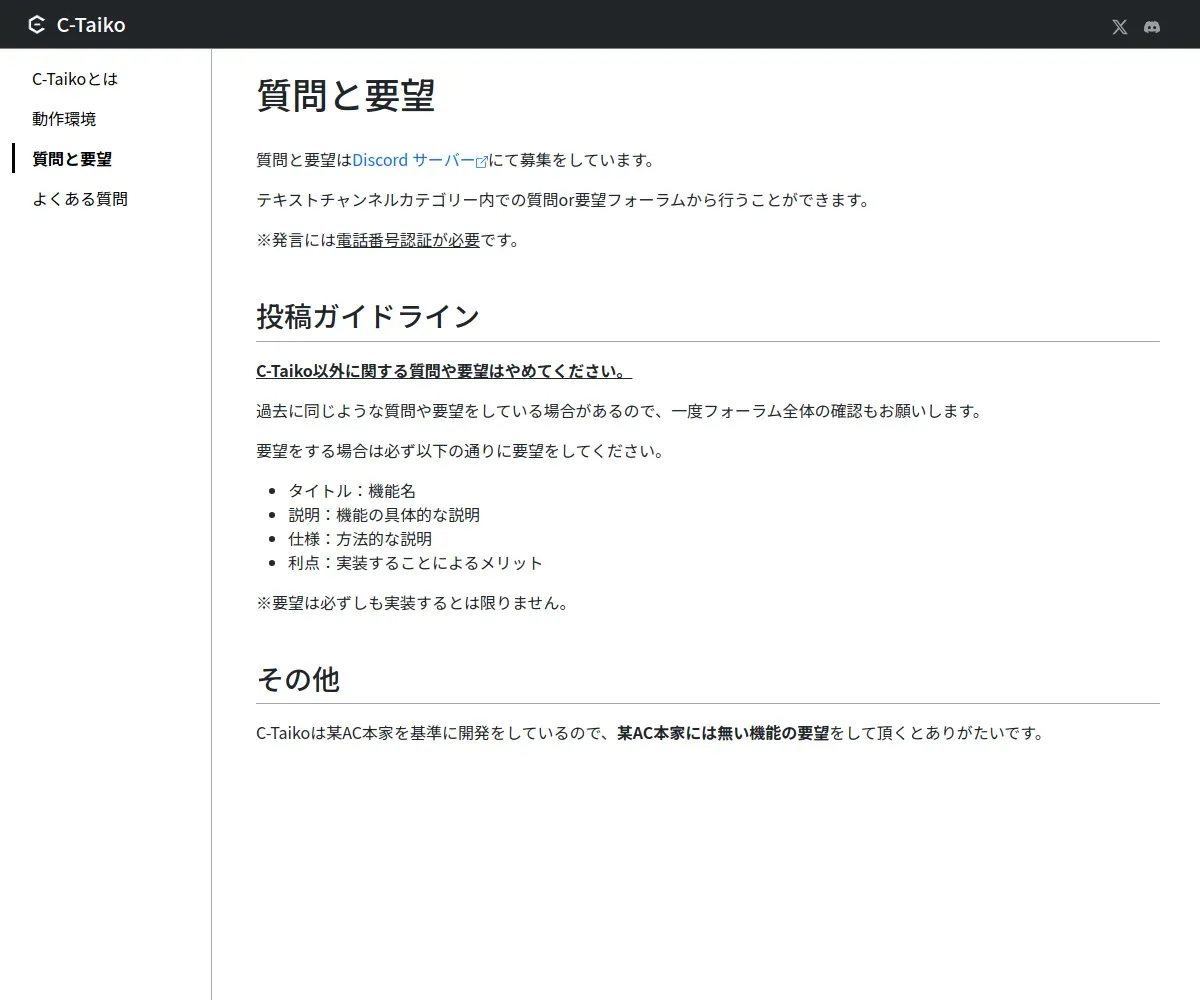Open the よくある質問 sidebar page
The width and height of the screenshot is (1200, 1000).
pos(80,199)
